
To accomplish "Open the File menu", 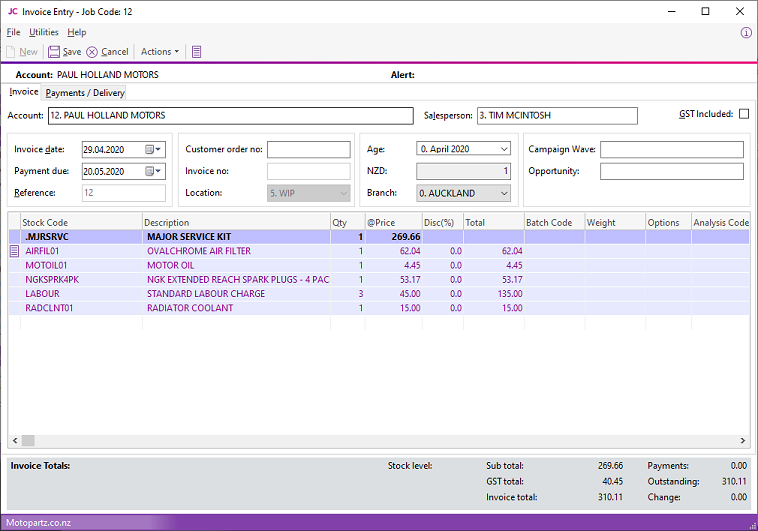I will (x=13, y=33).
